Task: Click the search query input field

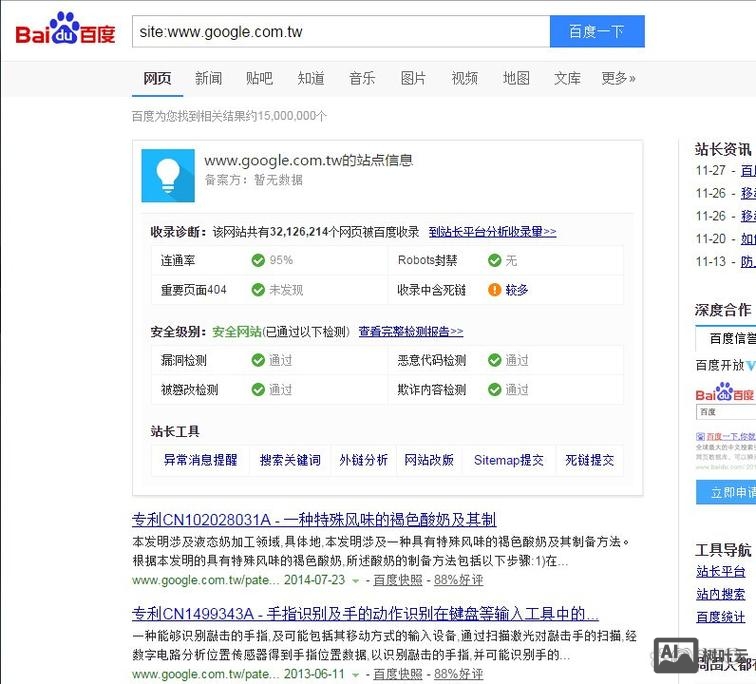Action: pyautogui.click(x=341, y=31)
